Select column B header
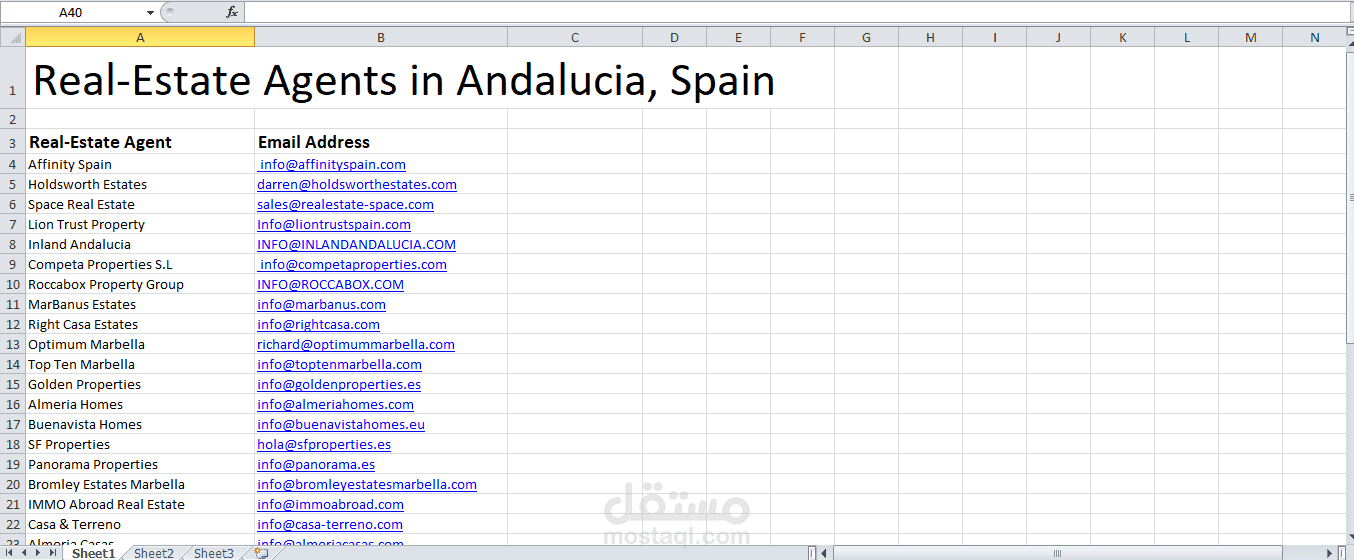Screen dimensions: 1354x560 [381, 38]
